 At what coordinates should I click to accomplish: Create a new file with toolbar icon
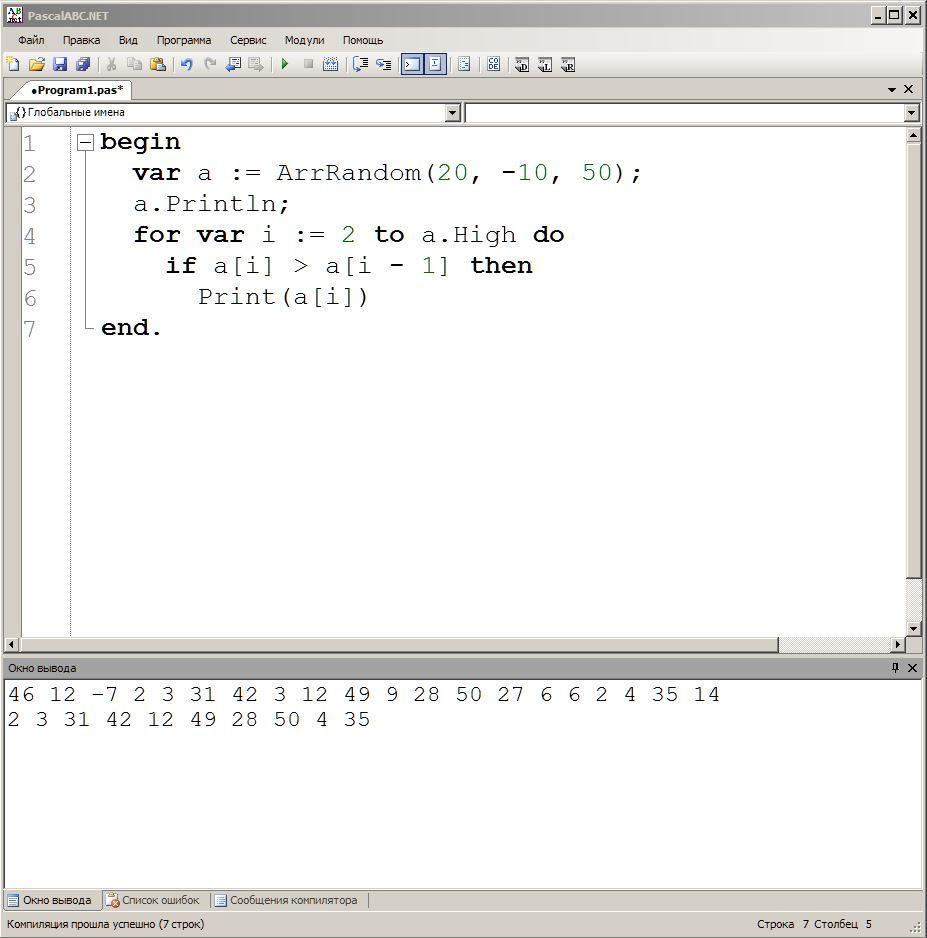point(13,64)
